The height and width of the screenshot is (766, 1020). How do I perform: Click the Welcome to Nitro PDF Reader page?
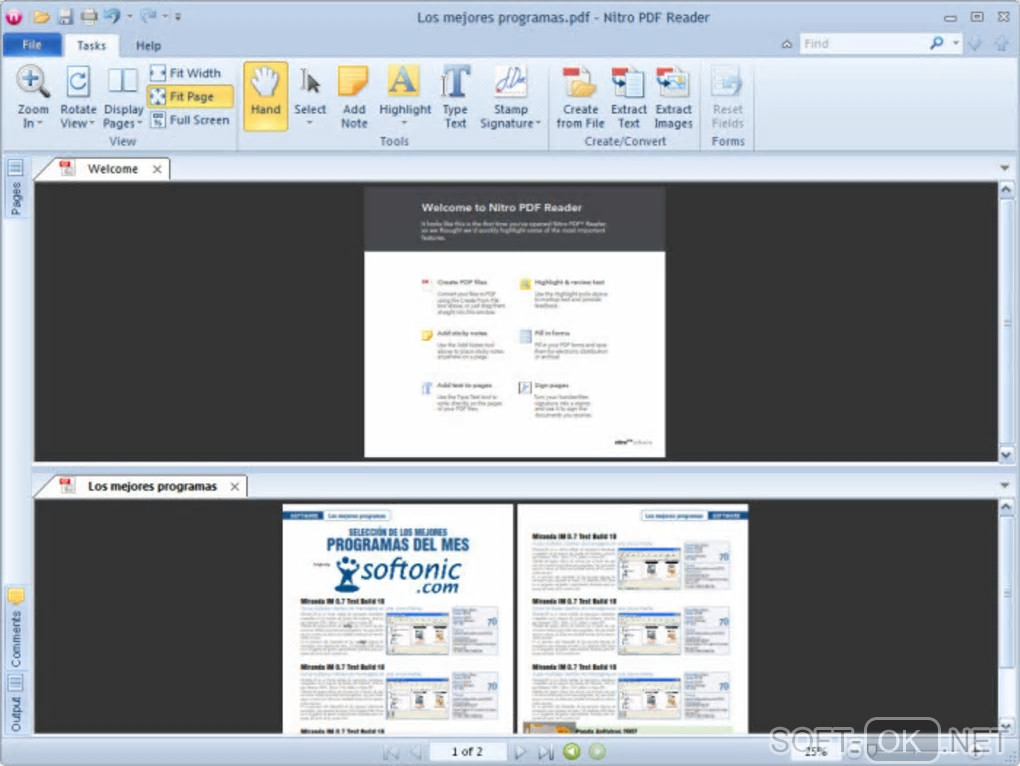[515, 323]
